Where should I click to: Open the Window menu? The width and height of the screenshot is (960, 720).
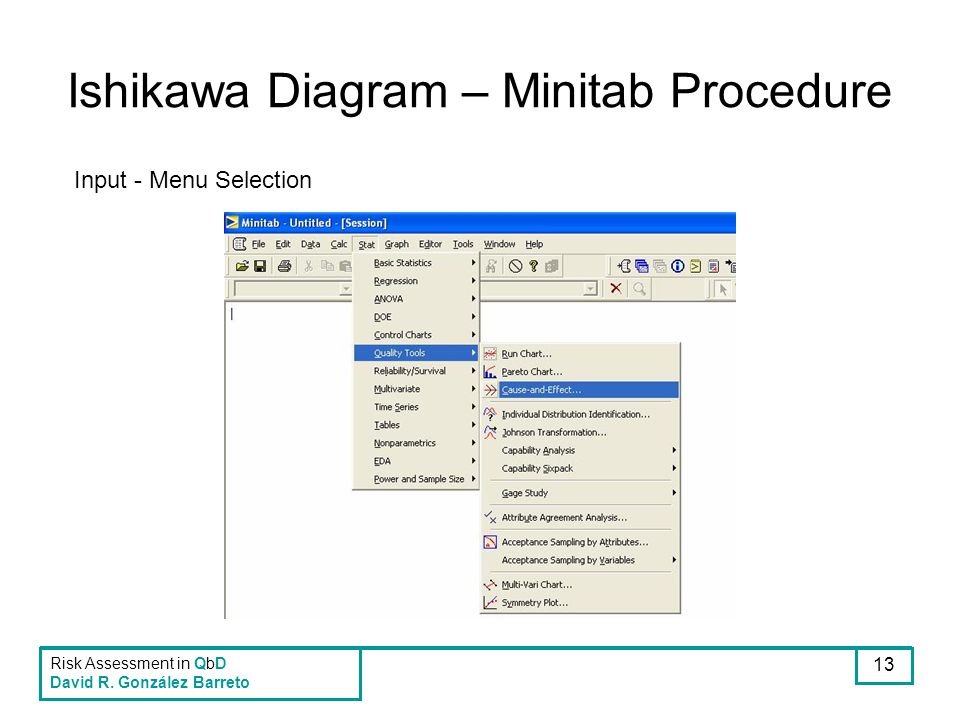coord(500,244)
